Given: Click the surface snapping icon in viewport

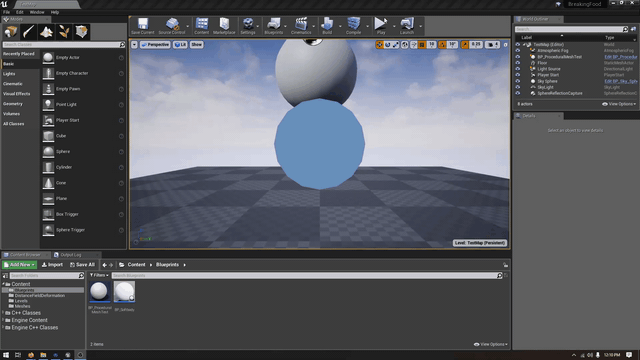Looking at the screenshot, I should 413,44.
